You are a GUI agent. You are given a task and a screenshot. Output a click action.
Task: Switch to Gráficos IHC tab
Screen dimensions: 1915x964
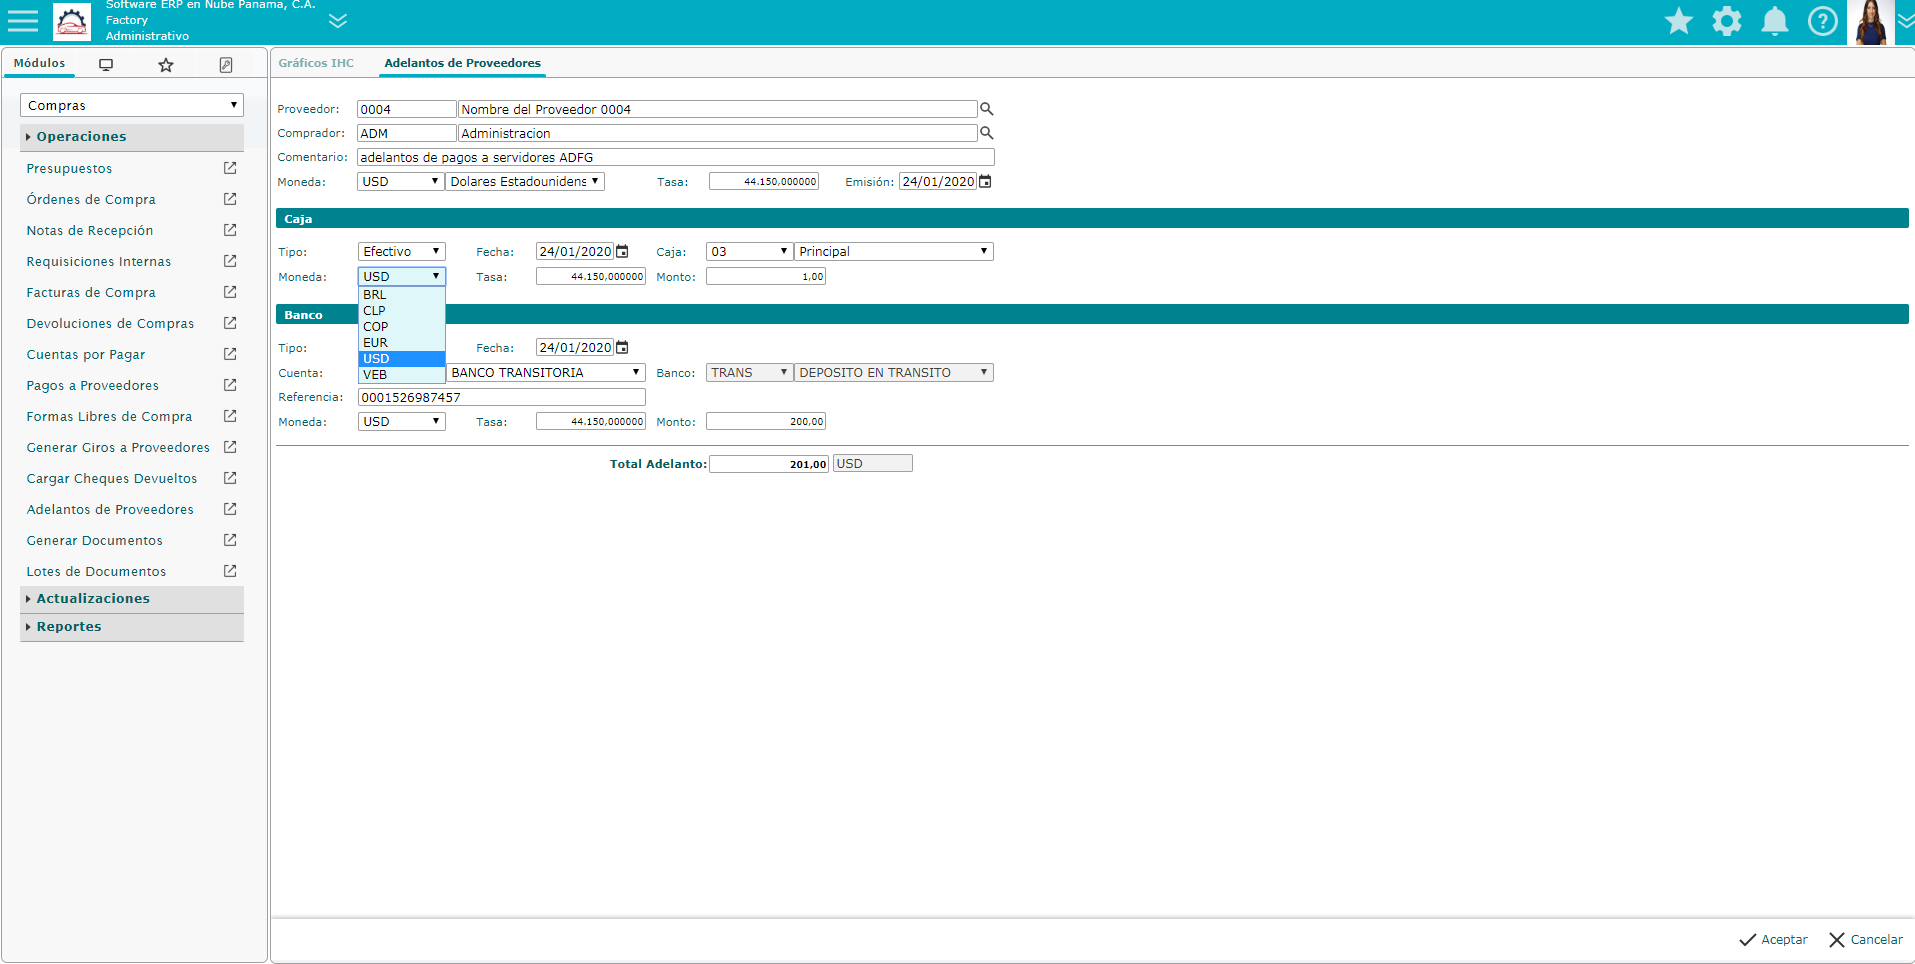pos(316,63)
